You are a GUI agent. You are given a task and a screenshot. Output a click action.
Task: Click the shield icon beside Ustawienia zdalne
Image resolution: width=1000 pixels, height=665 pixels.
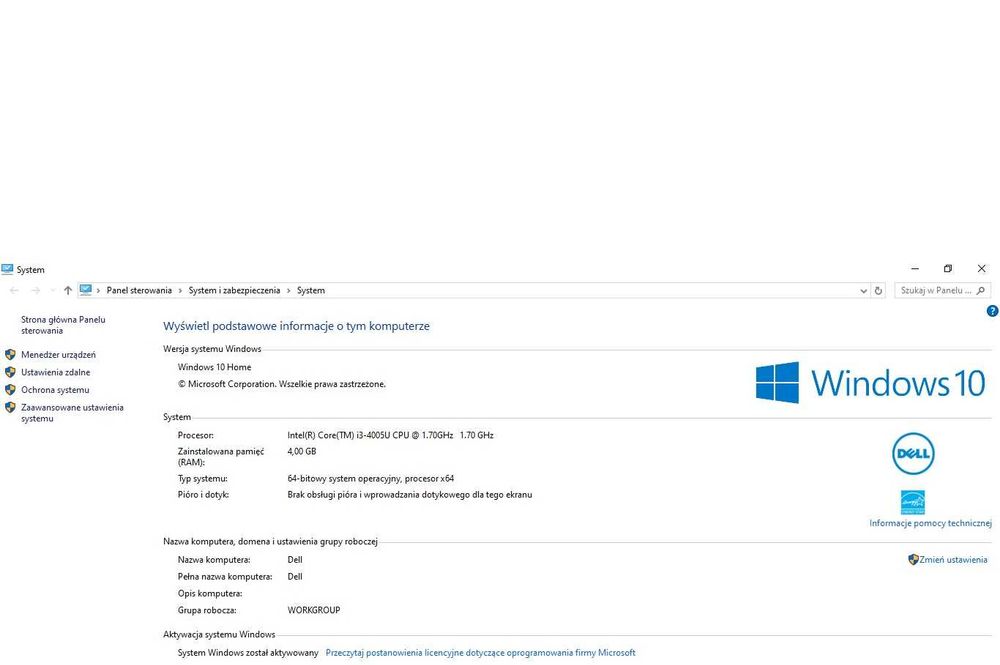[x=10, y=372]
